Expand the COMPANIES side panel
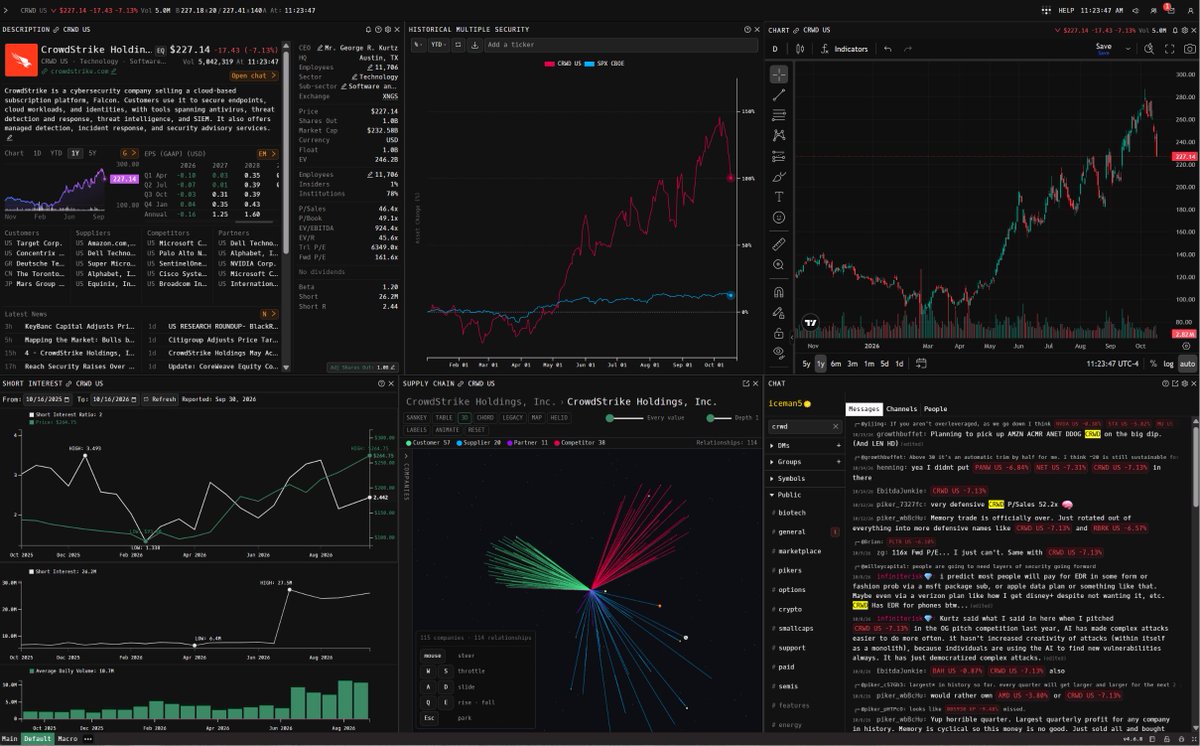This screenshot has height=746, width=1200. tap(405, 458)
